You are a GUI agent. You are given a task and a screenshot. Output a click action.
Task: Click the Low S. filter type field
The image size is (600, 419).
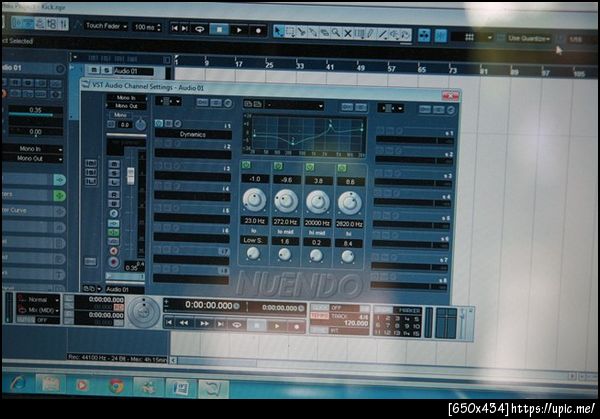[253, 240]
